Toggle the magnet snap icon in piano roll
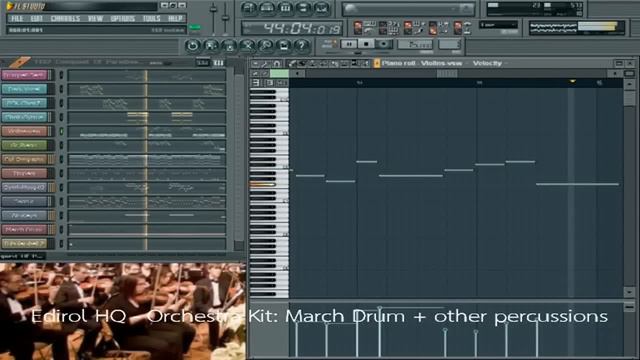Viewport: 640px width, 360px height. tap(277, 63)
